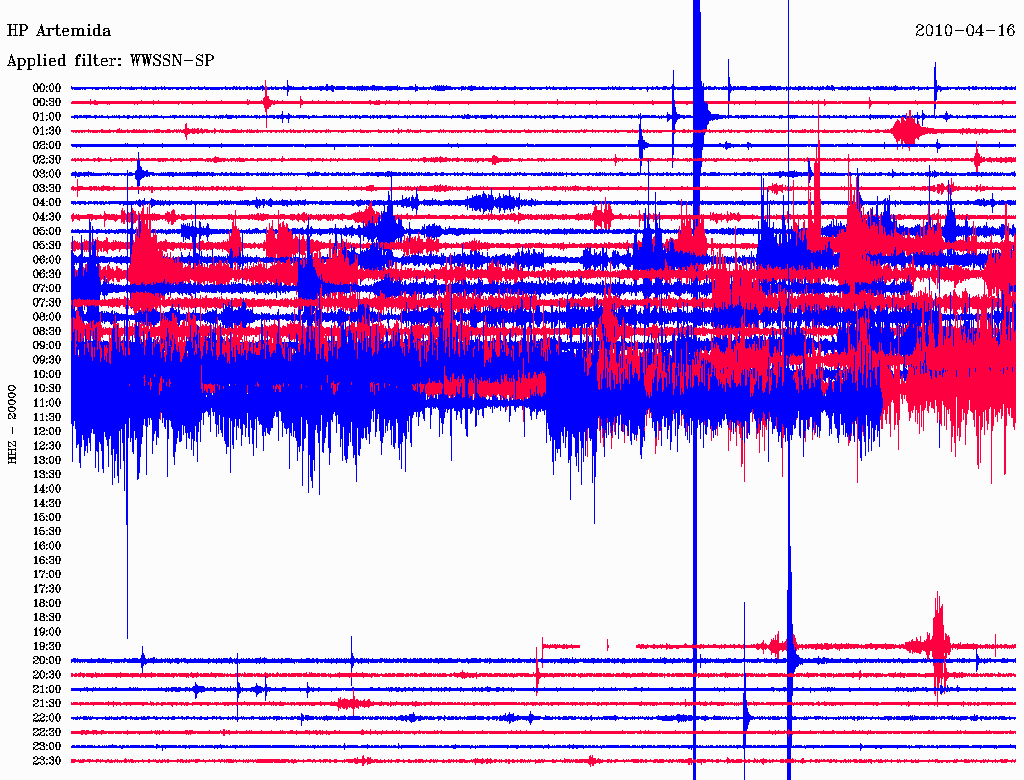Viewport: 1024px width, 780px height.
Task: Click the '04:00' time label
Action: click(x=47, y=203)
